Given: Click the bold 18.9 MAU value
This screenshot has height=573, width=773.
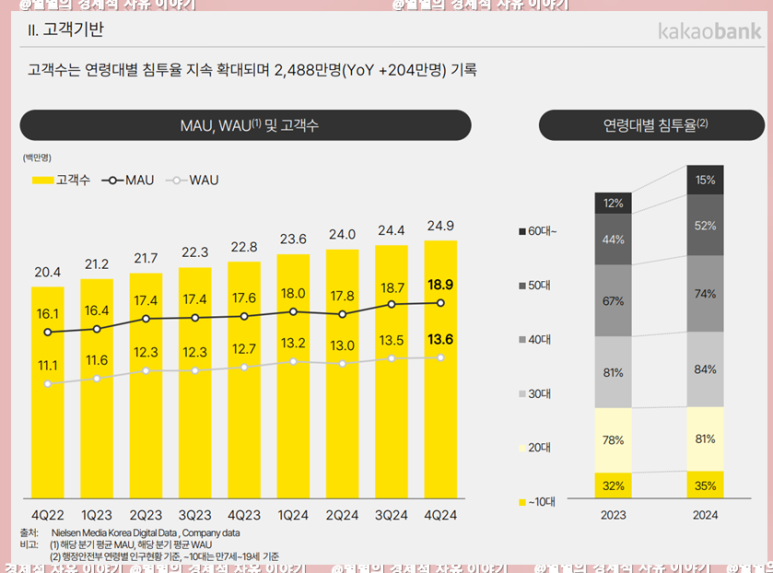Looking at the screenshot, I should point(441,285).
